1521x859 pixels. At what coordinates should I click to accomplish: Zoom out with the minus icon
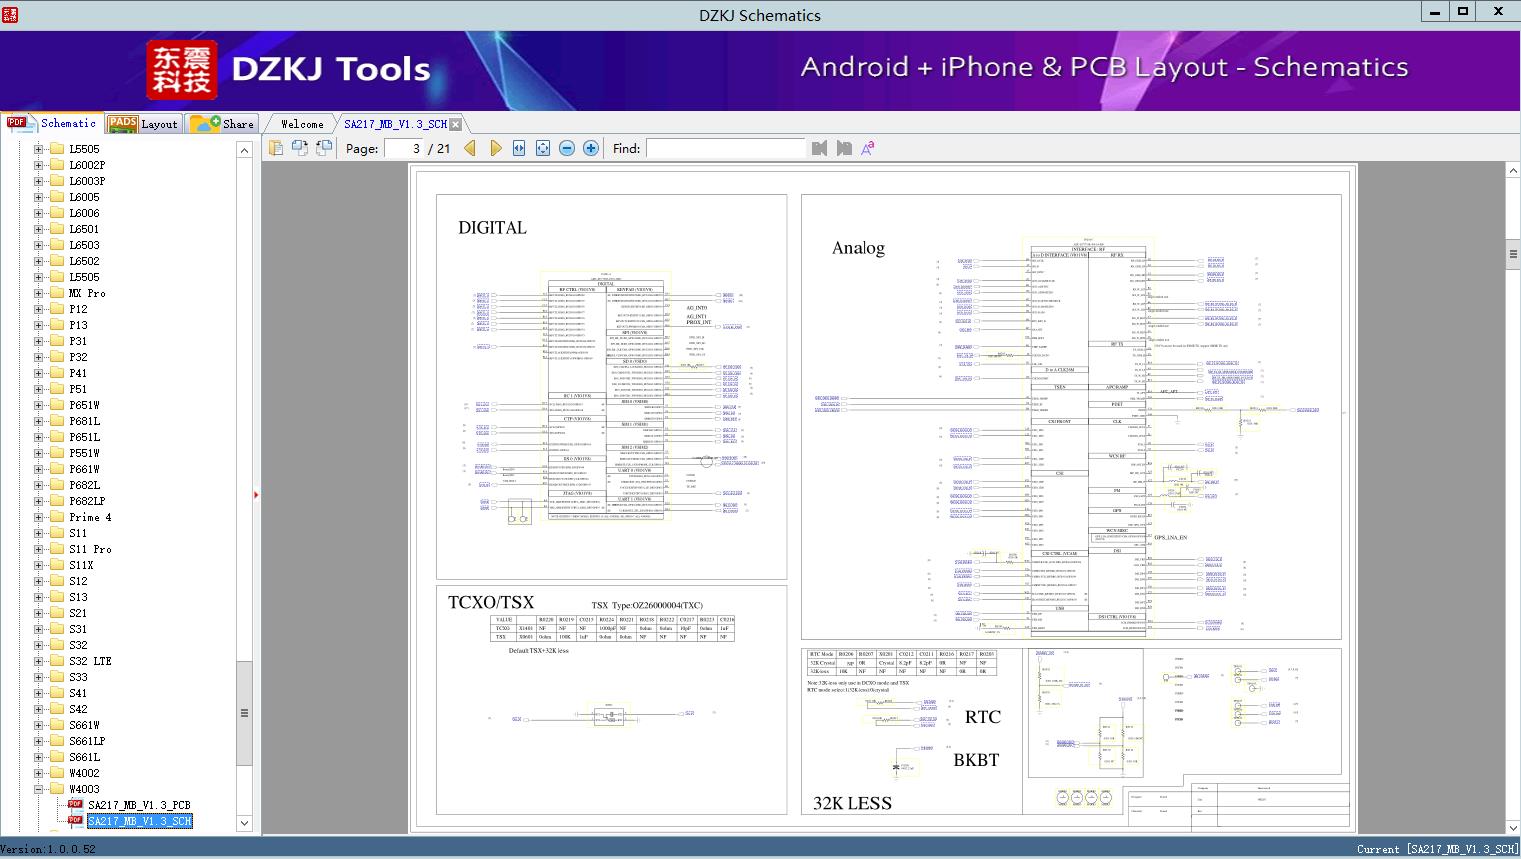coord(567,148)
